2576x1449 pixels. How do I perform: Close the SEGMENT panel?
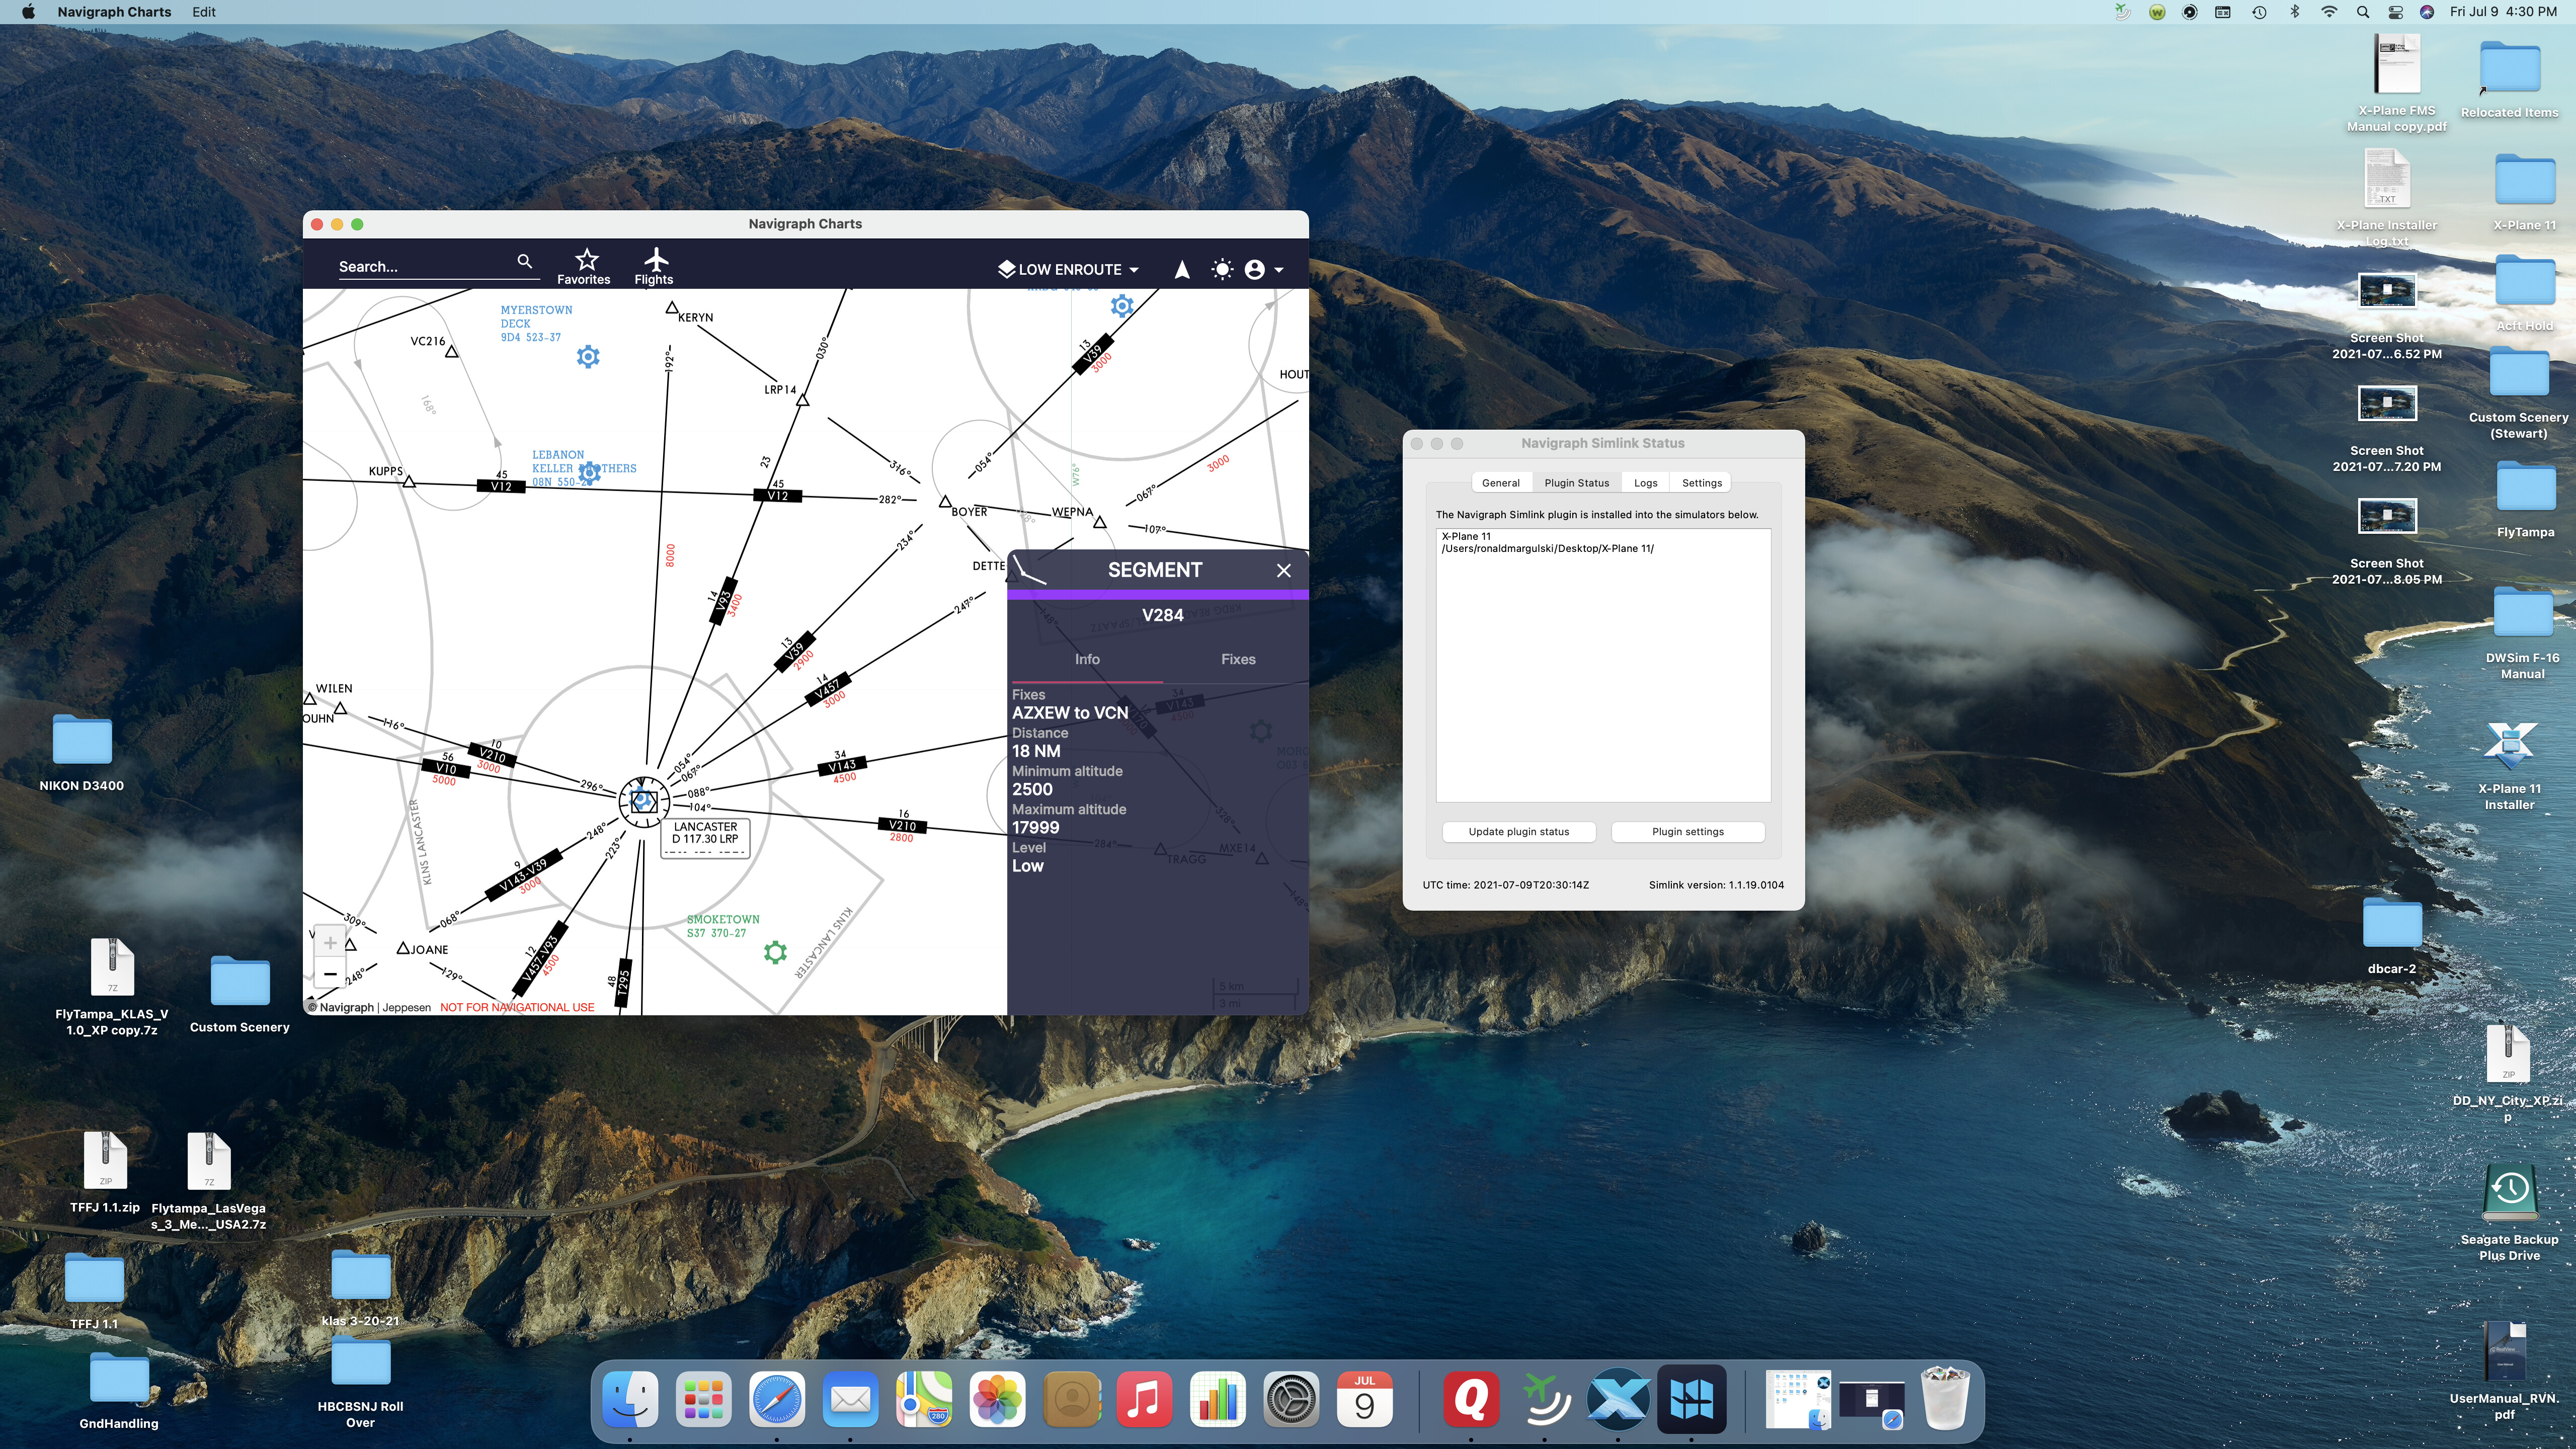pos(1284,570)
